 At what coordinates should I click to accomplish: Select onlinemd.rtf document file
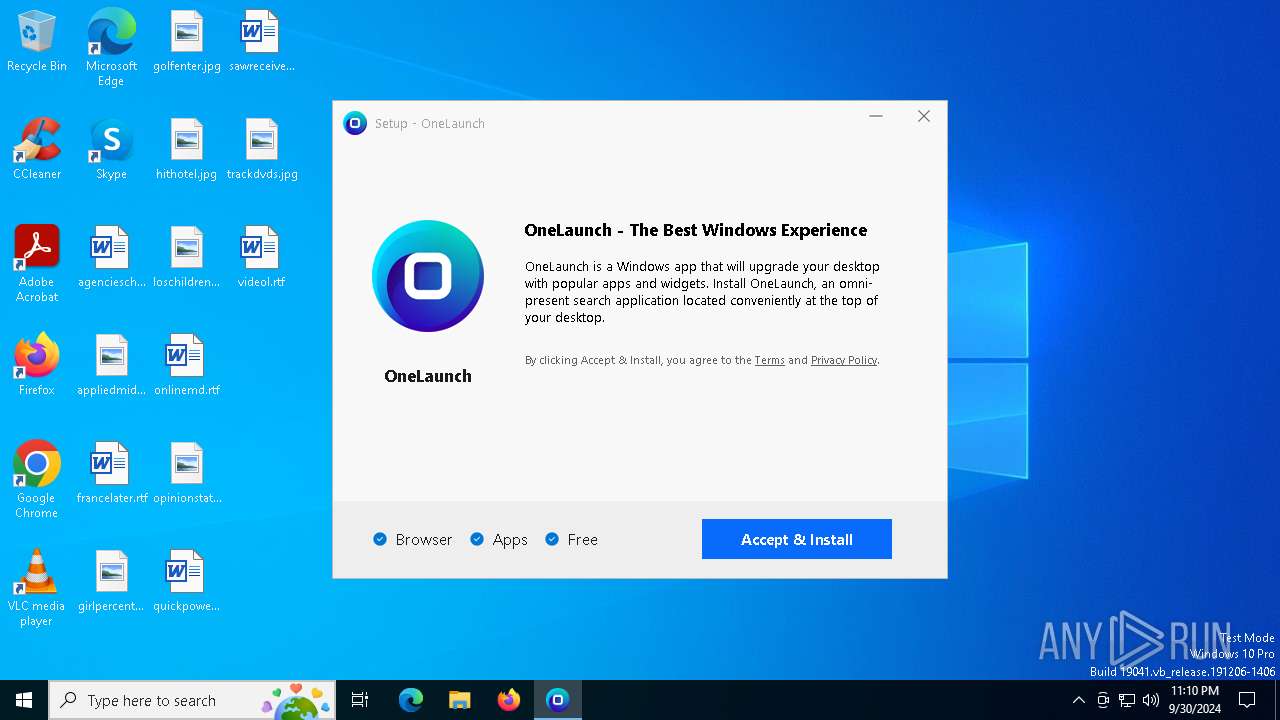coord(187,365)
